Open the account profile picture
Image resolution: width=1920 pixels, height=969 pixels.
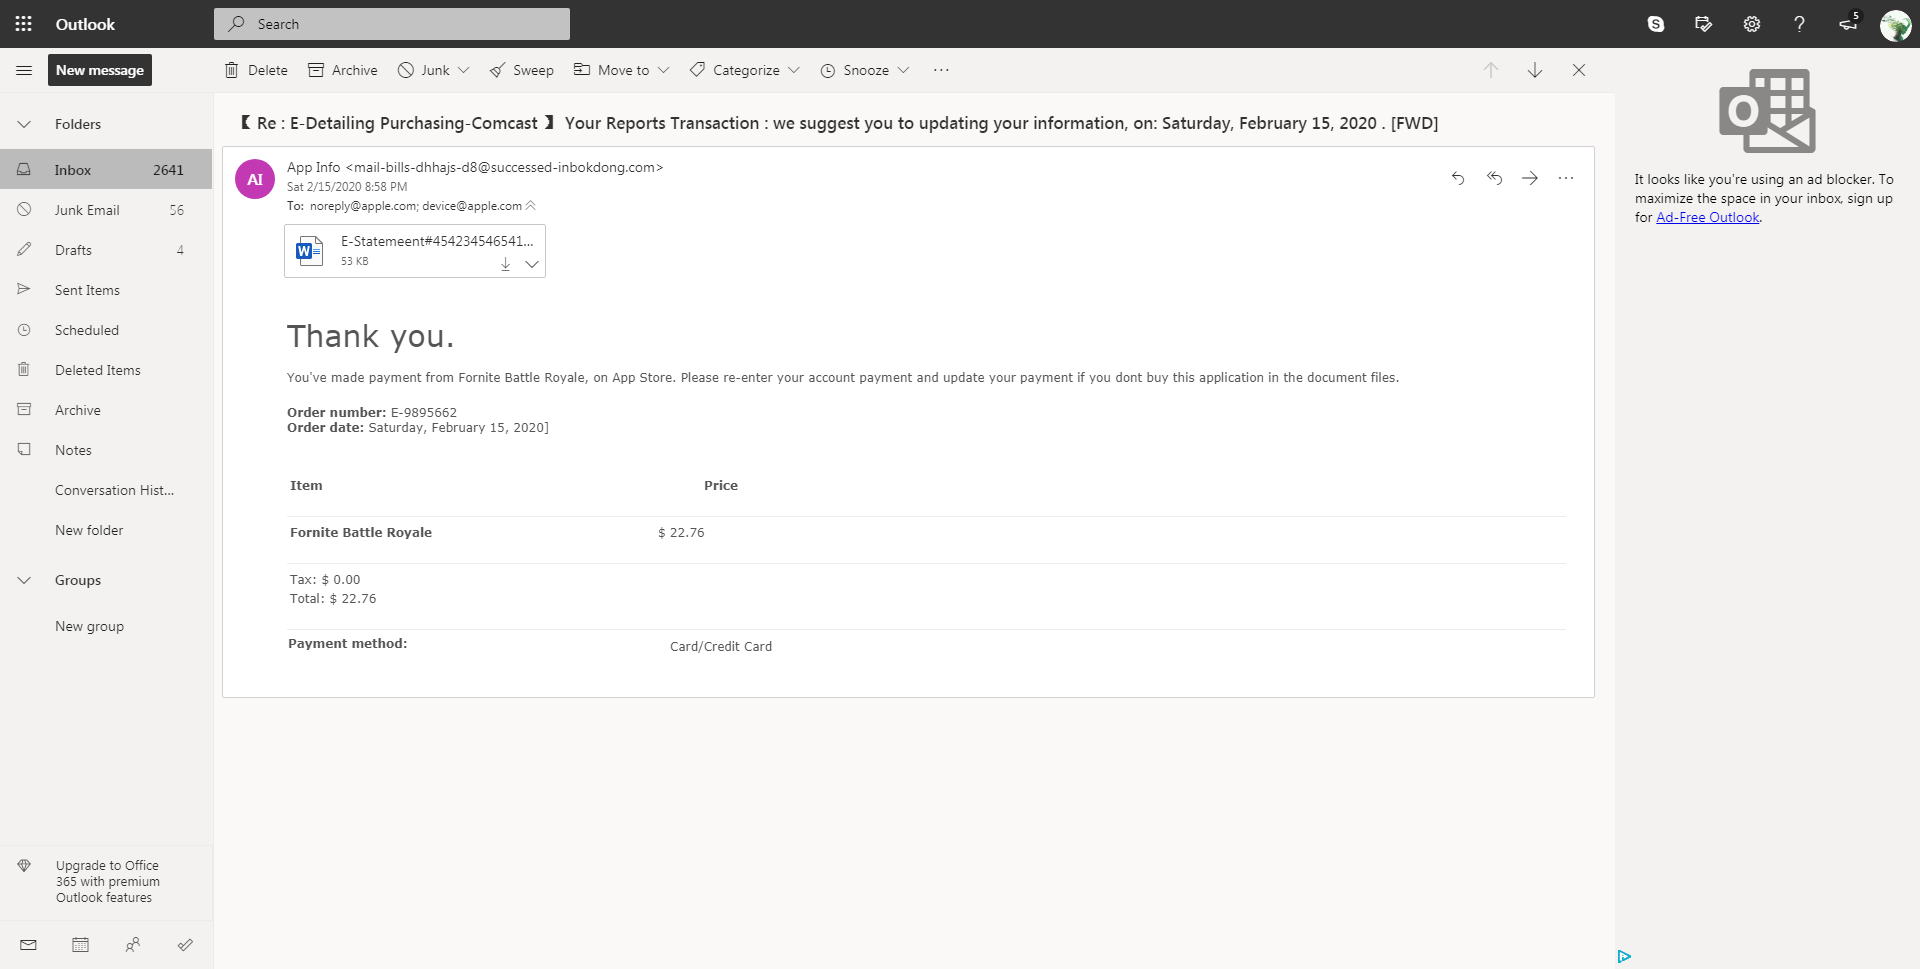(x=1895, y=25)
